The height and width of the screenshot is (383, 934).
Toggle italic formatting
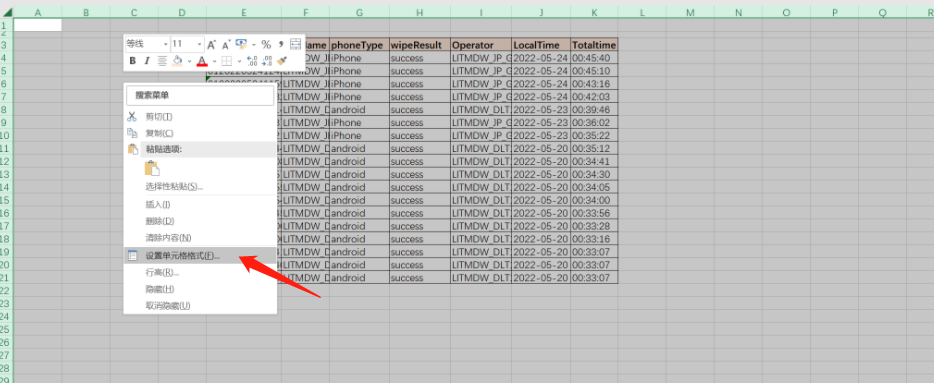147,61
